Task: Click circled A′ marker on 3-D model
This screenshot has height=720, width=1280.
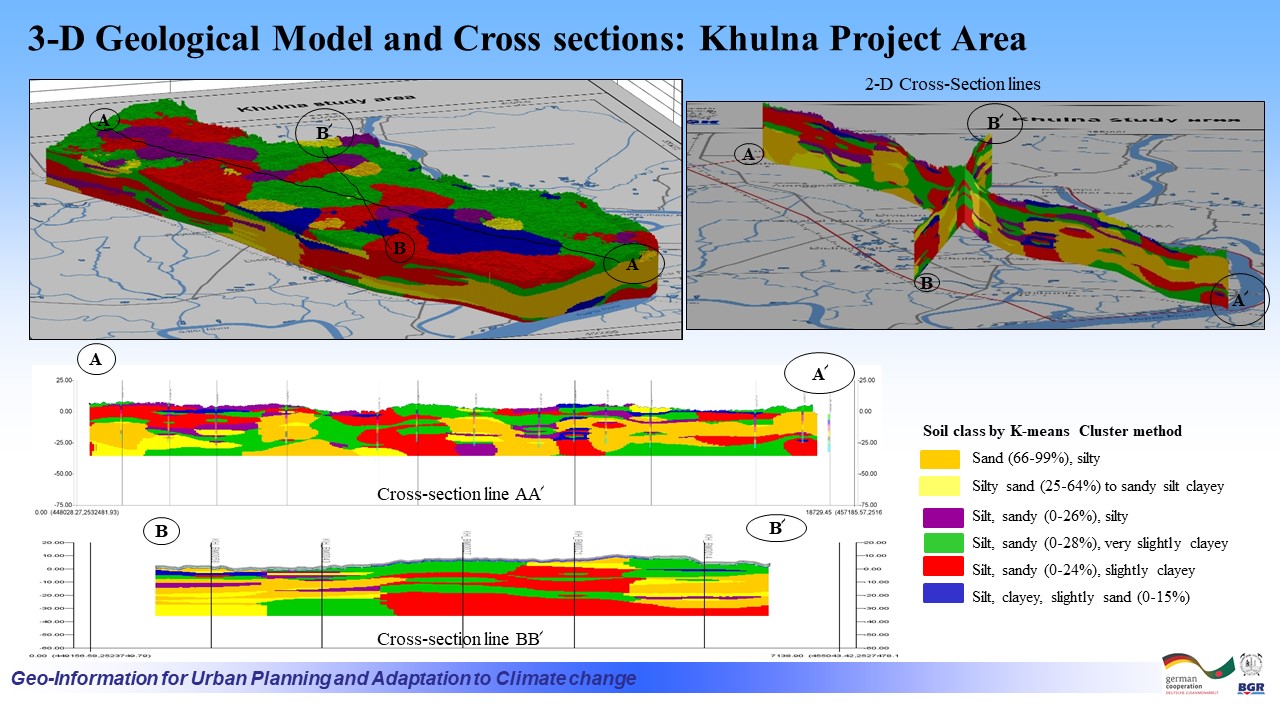Action: pos(633,264)
